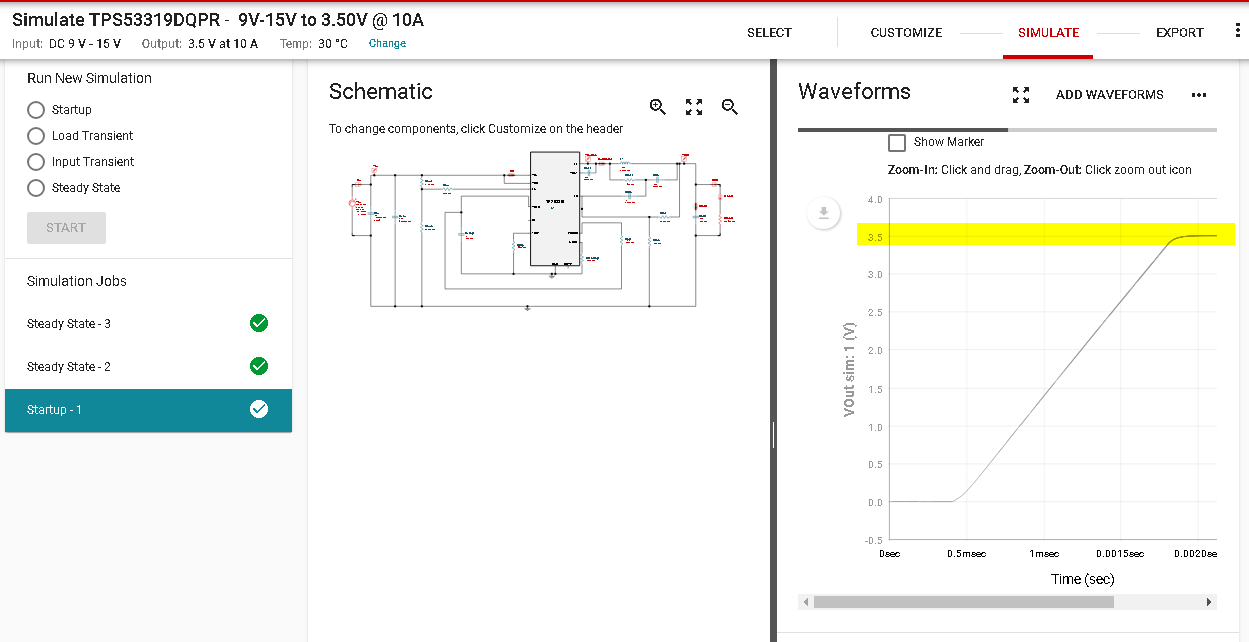
Task: Expand the Waveforms panel to fullscreen
Action: (1020, 95)
